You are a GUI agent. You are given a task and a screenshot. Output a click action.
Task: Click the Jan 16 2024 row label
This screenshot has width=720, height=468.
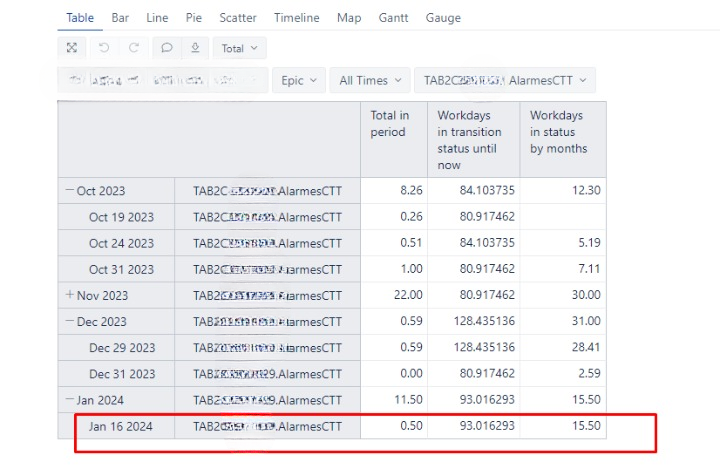[x=121, y=426]
